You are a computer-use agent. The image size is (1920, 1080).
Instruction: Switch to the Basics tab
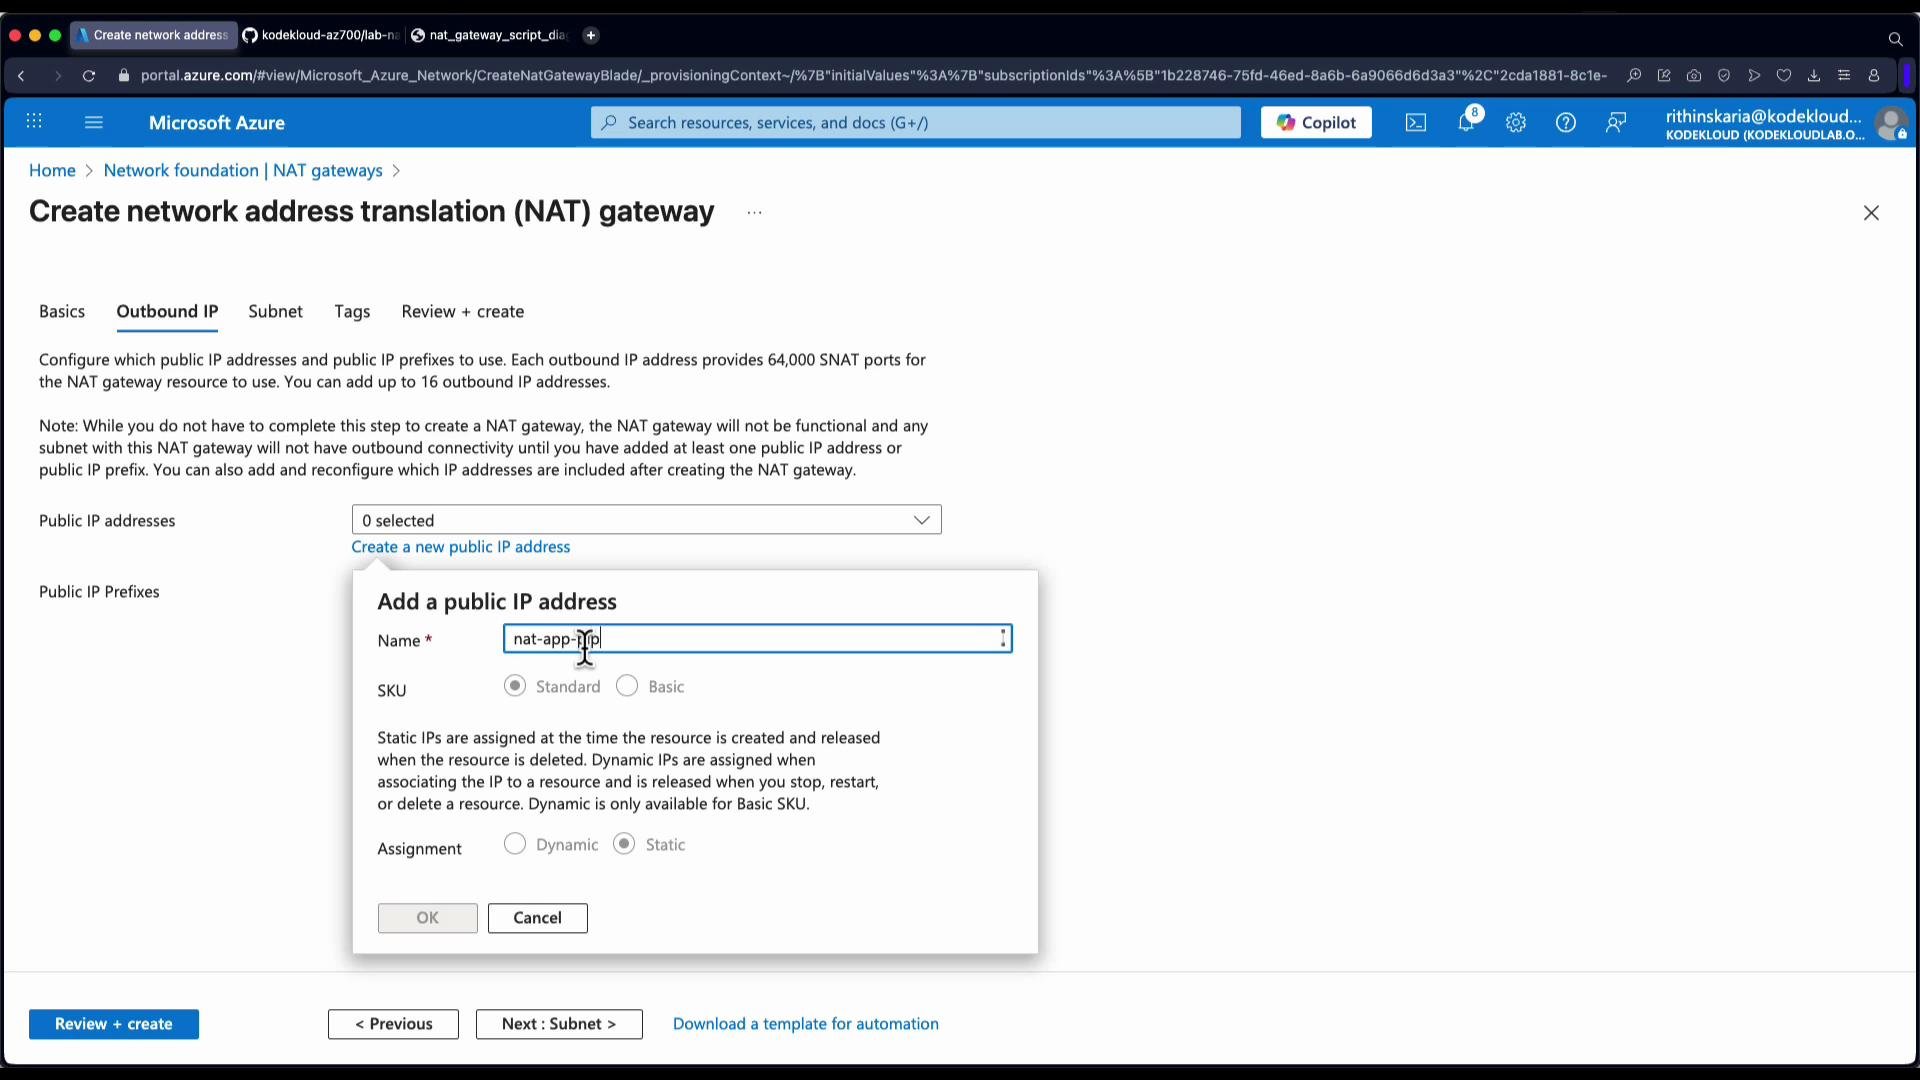click(x=62, y=312)
